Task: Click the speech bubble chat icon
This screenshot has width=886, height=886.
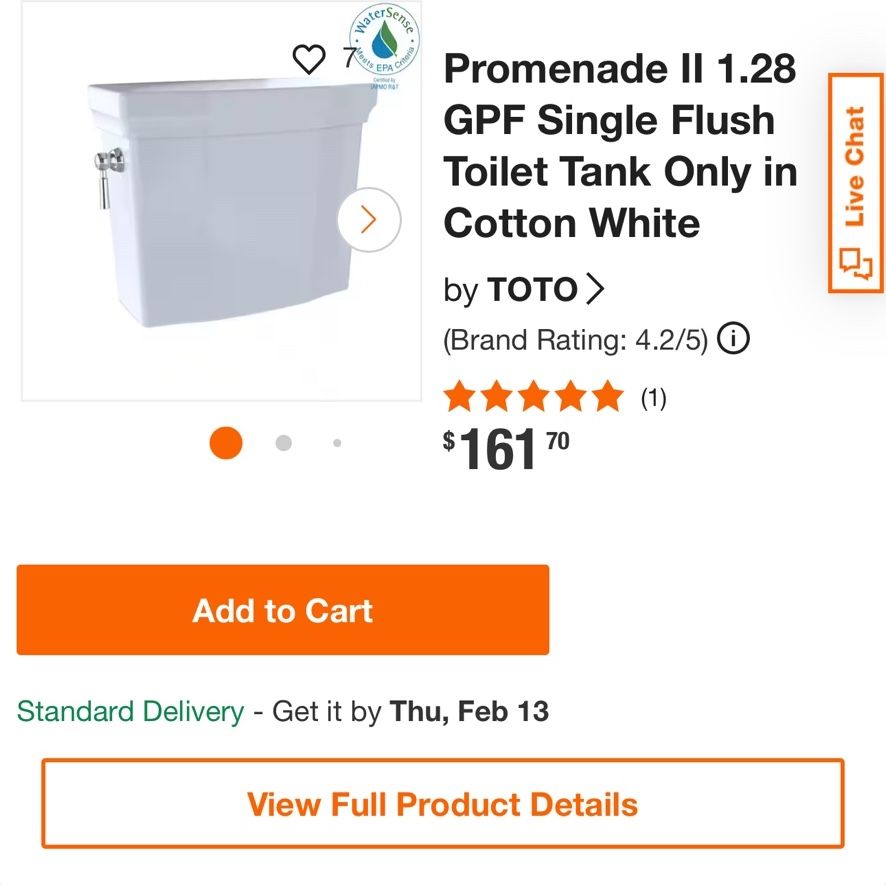Action: (856, 263)
